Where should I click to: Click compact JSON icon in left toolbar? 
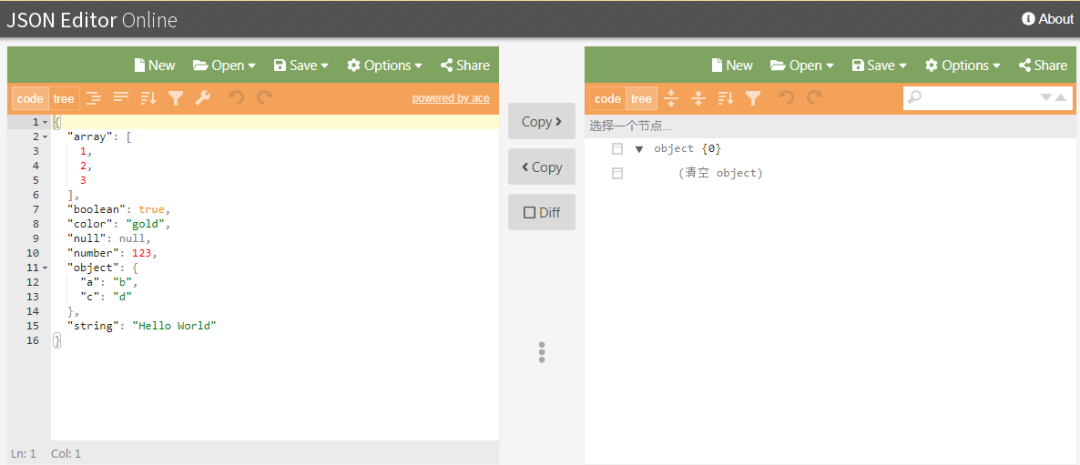121,99
